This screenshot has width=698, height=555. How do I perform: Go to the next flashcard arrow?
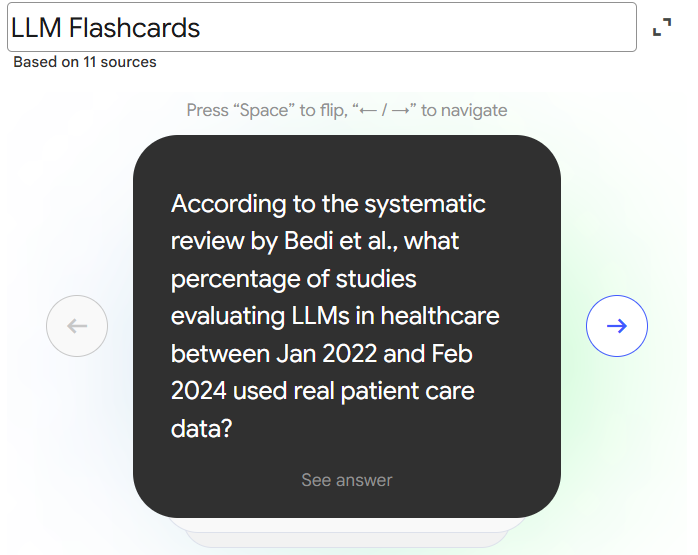point(617,326)
